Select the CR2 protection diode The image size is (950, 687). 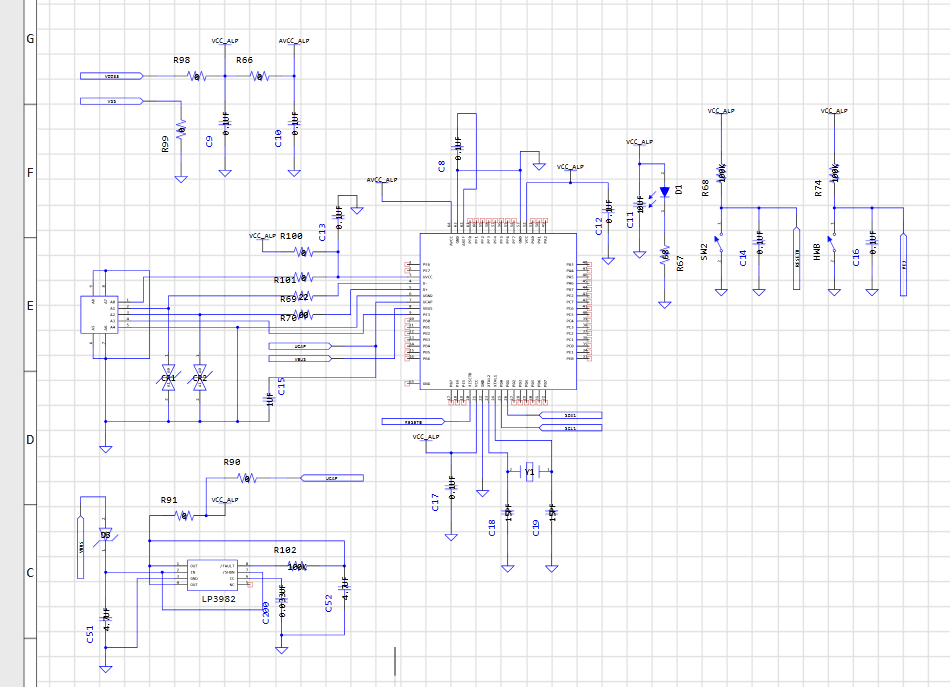click(200, 377)
